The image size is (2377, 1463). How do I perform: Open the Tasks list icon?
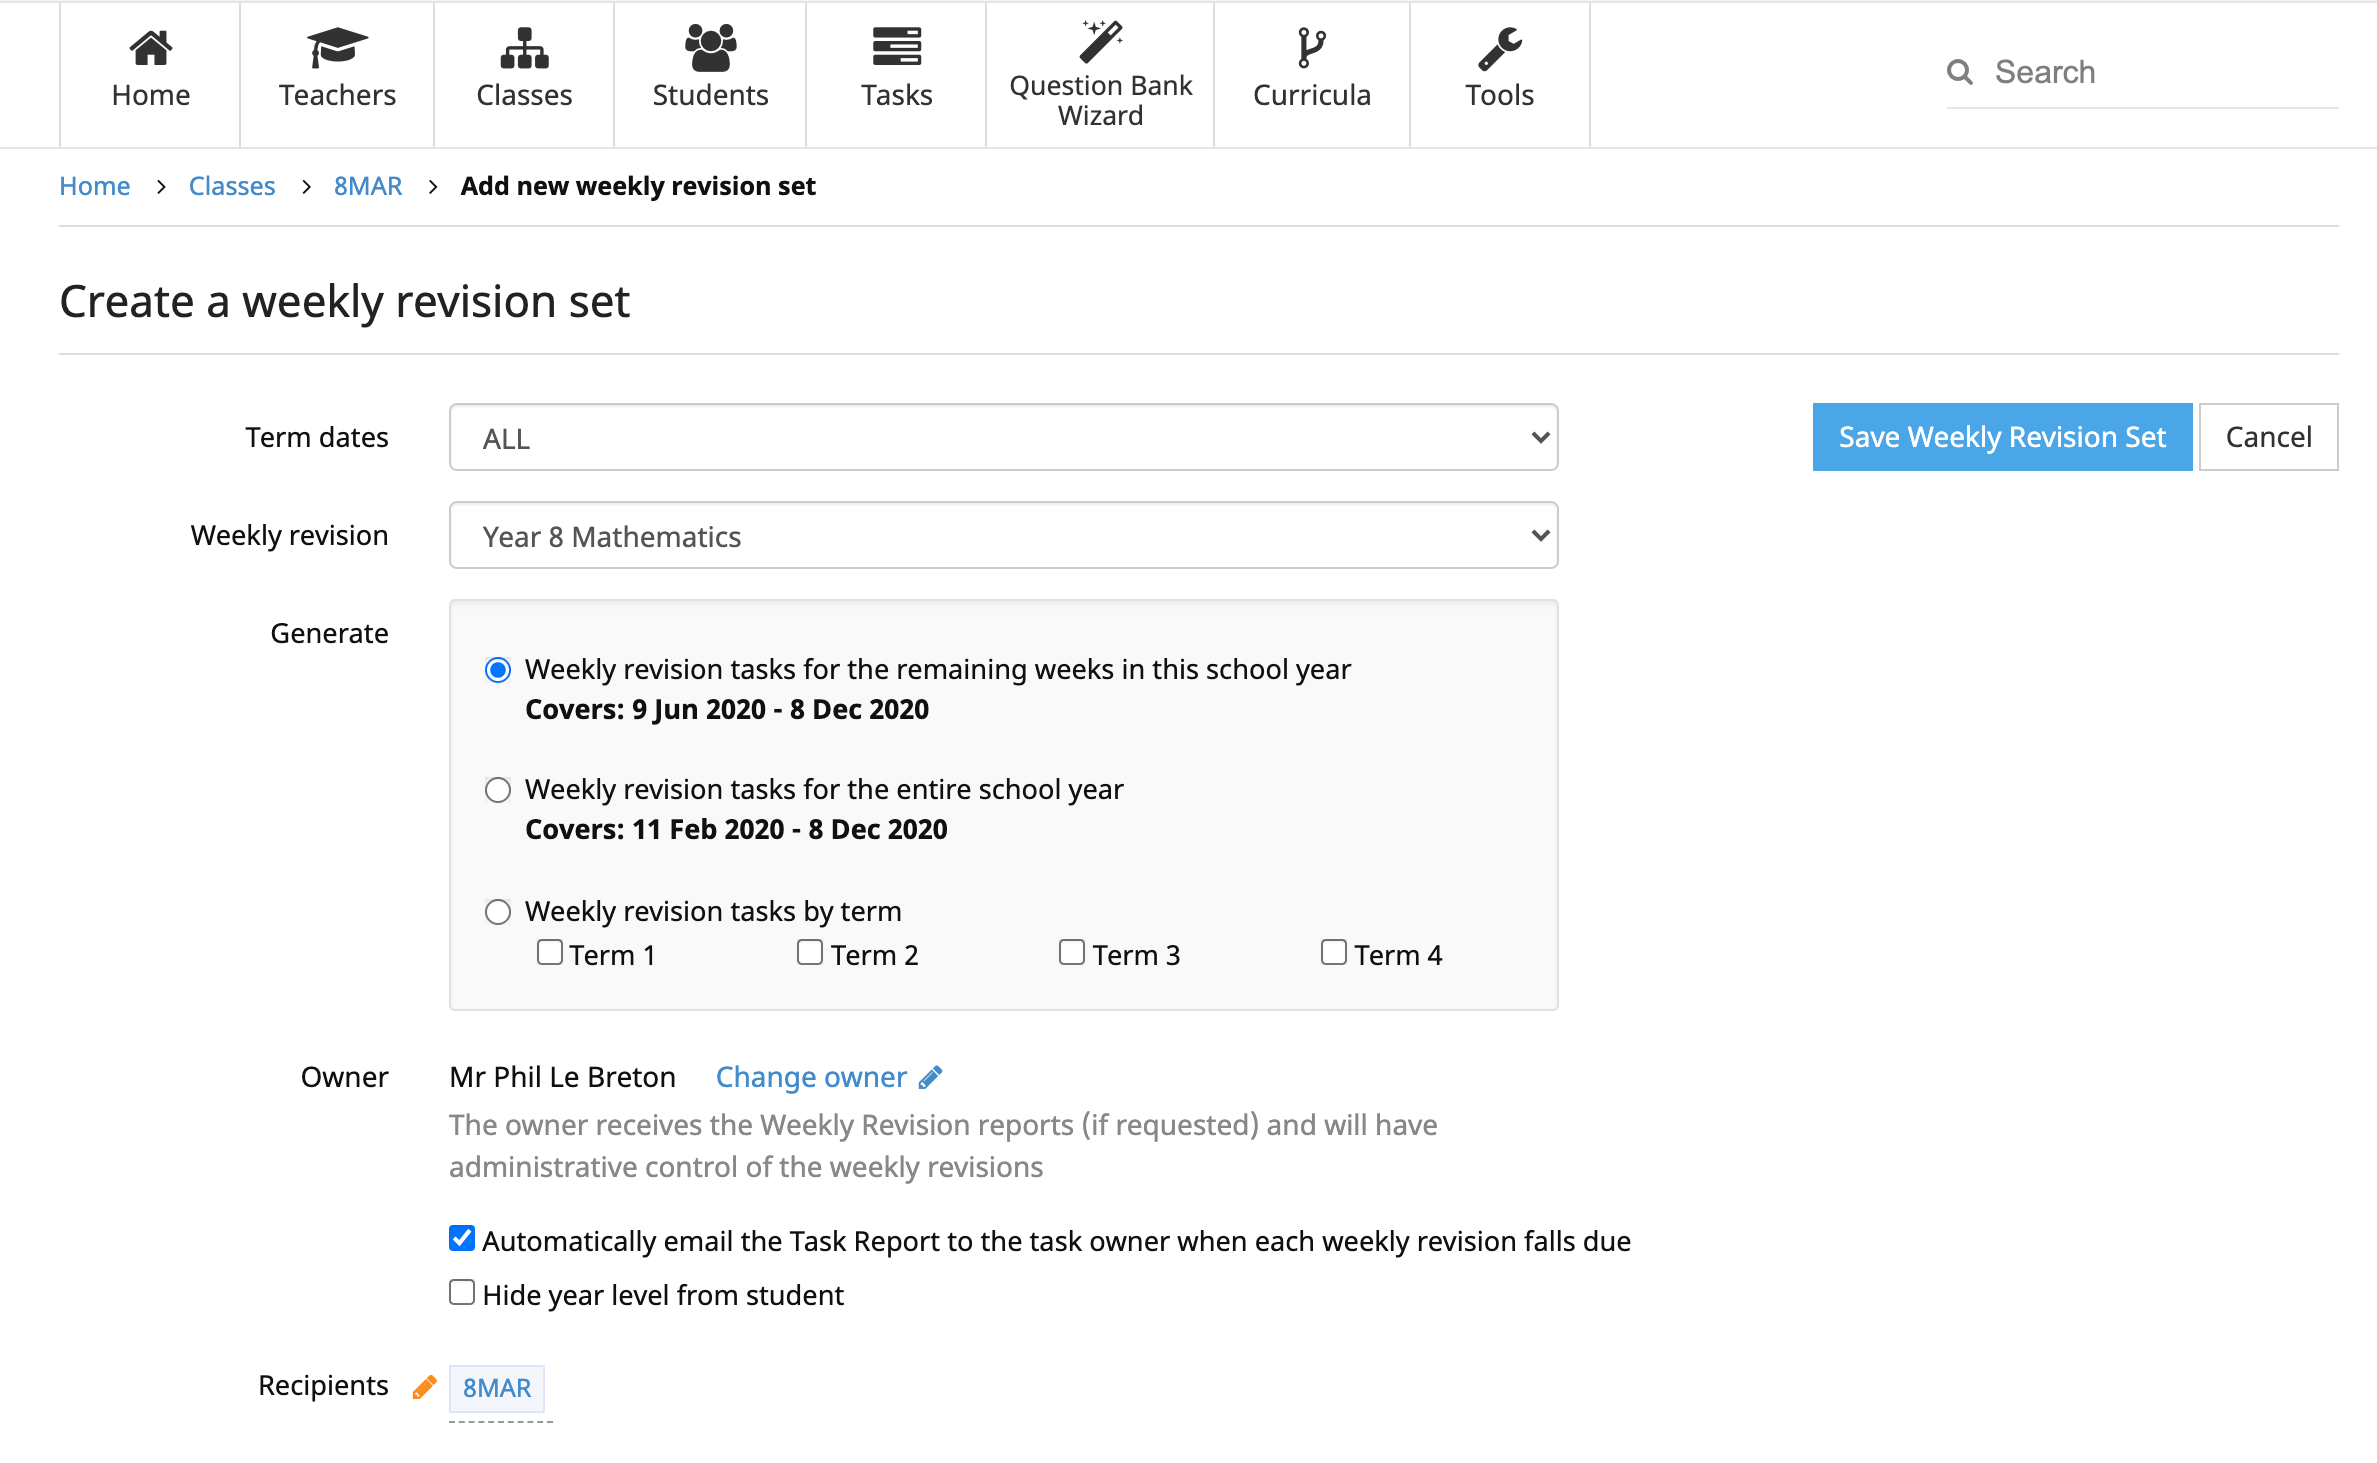896,48
